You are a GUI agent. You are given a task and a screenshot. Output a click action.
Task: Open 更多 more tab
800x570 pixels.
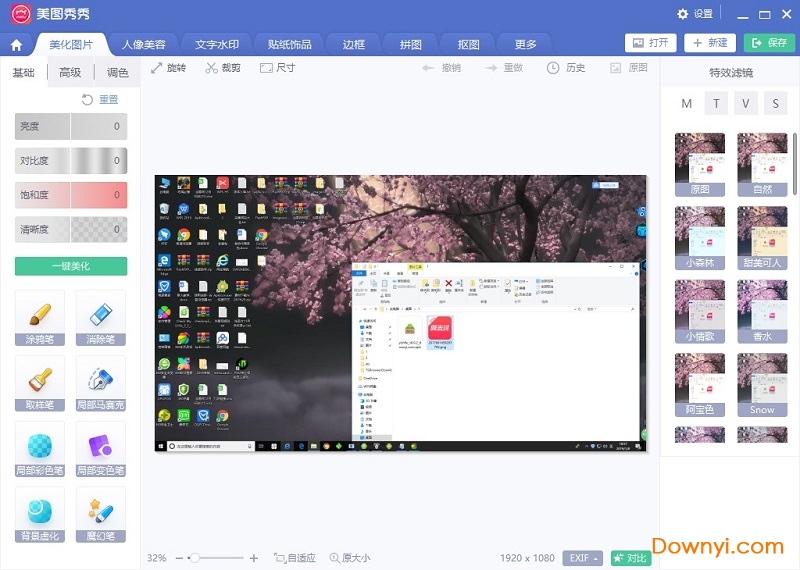click(x=526, y=44)
